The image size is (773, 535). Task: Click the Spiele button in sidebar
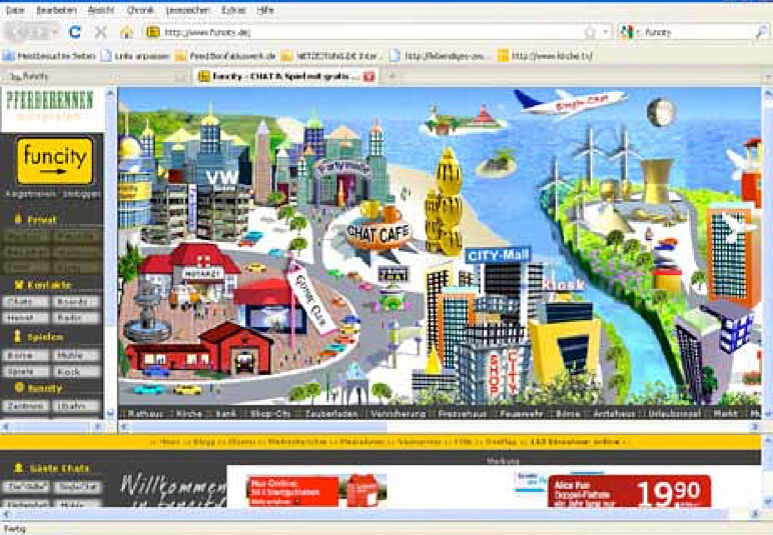point(25,372)
